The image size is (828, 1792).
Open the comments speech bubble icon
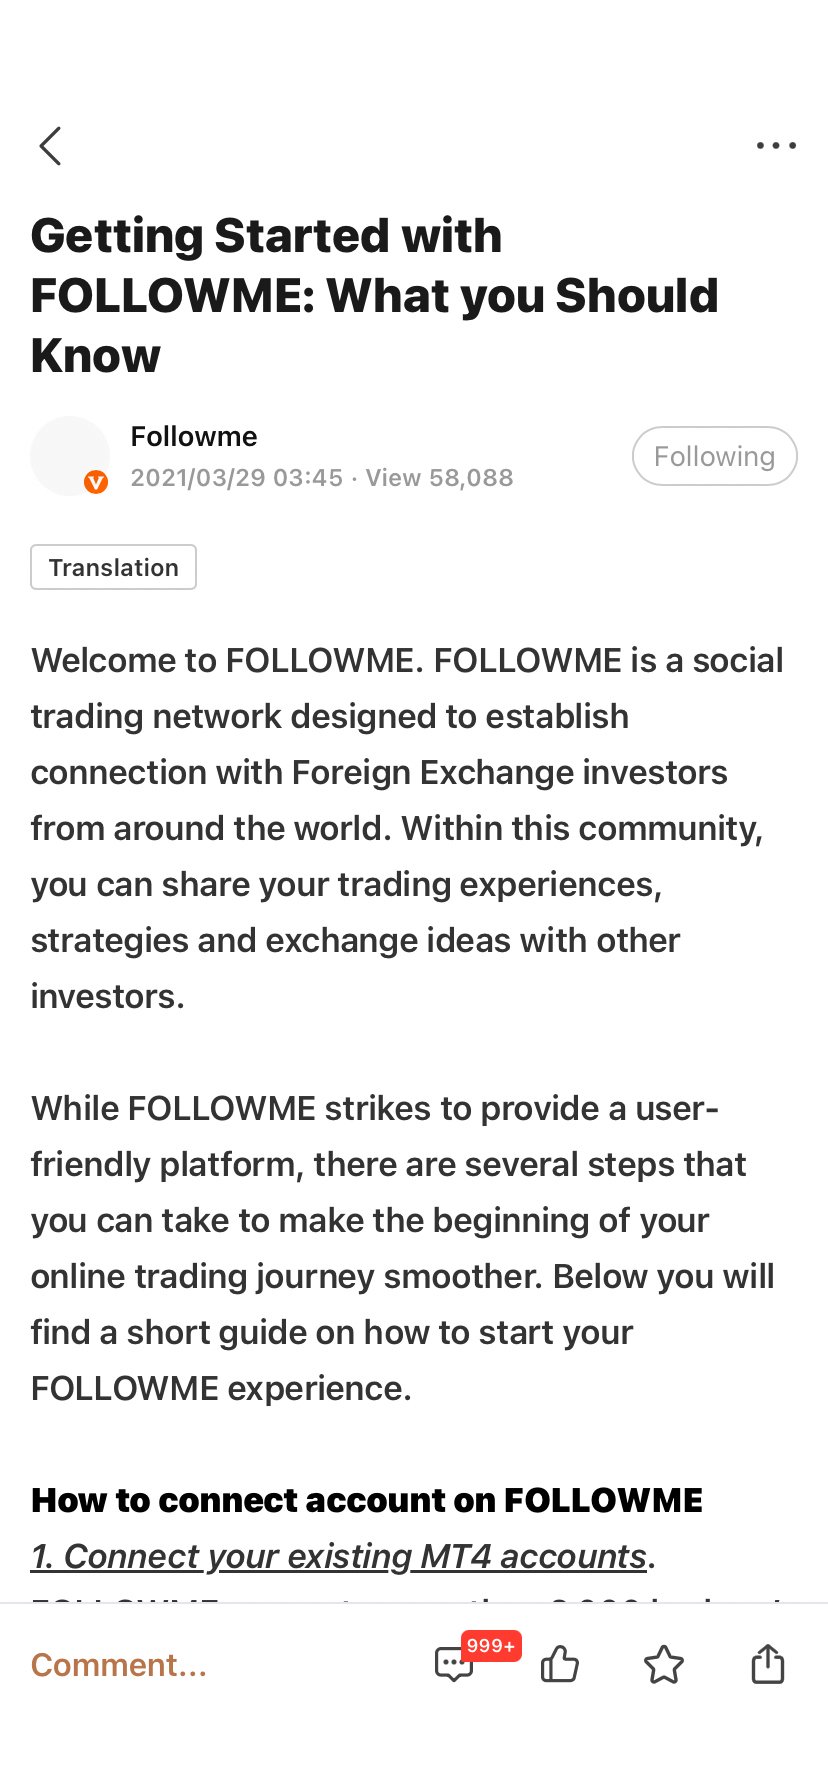453,1665
